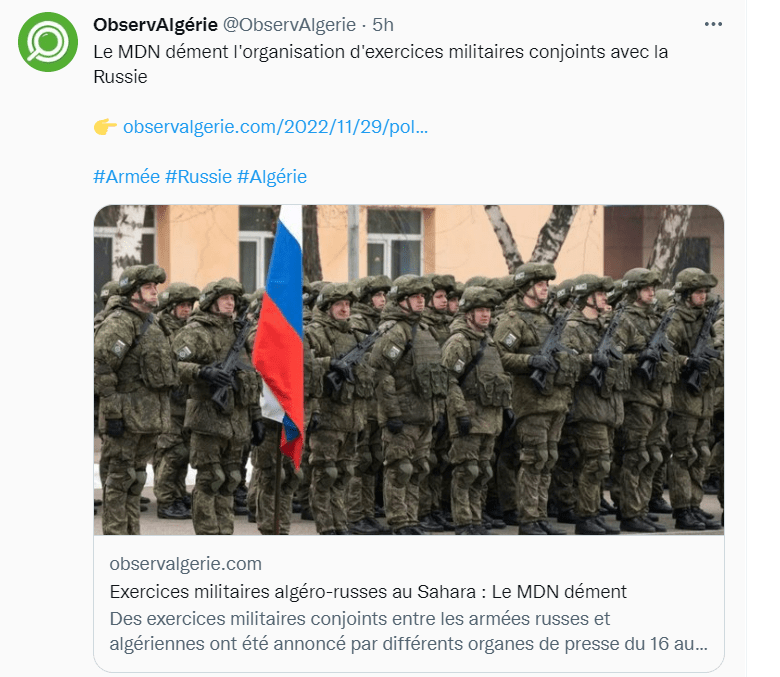Open the #Russie hashtag
This screenshot has width=780, height=677.
[198, 177]
